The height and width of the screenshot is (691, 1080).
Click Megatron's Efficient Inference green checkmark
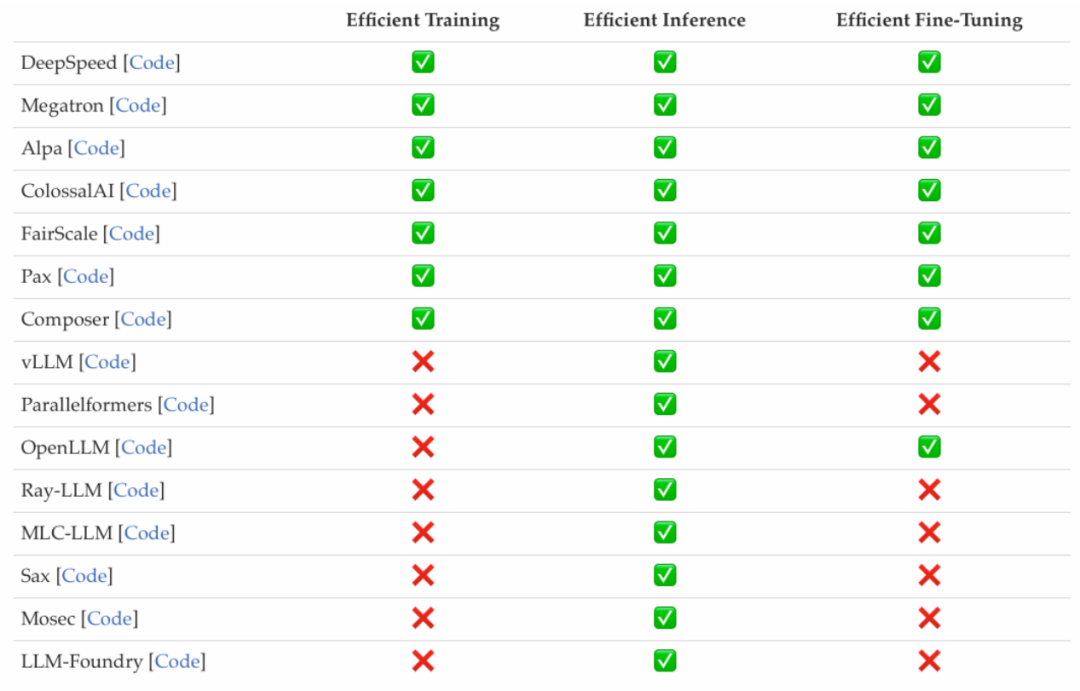(665, 105)
